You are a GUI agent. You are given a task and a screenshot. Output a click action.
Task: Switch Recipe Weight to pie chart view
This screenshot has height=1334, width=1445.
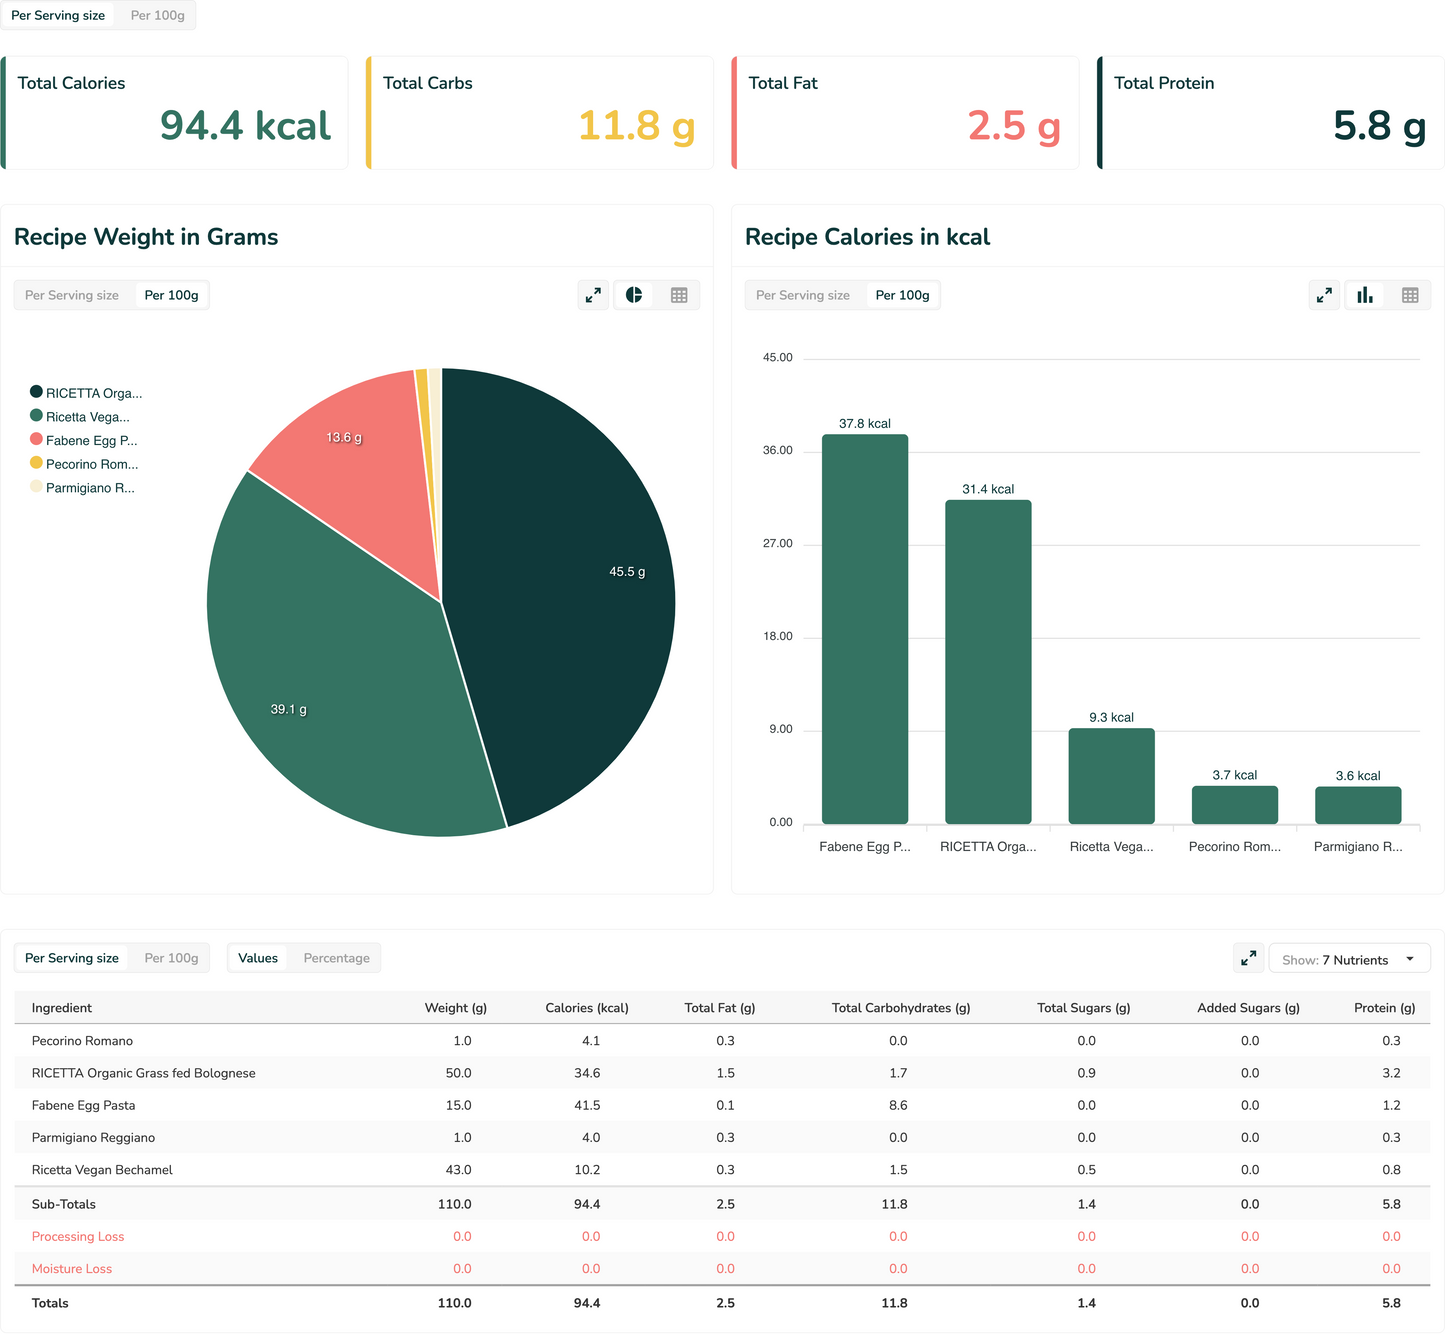click(634, 295)
